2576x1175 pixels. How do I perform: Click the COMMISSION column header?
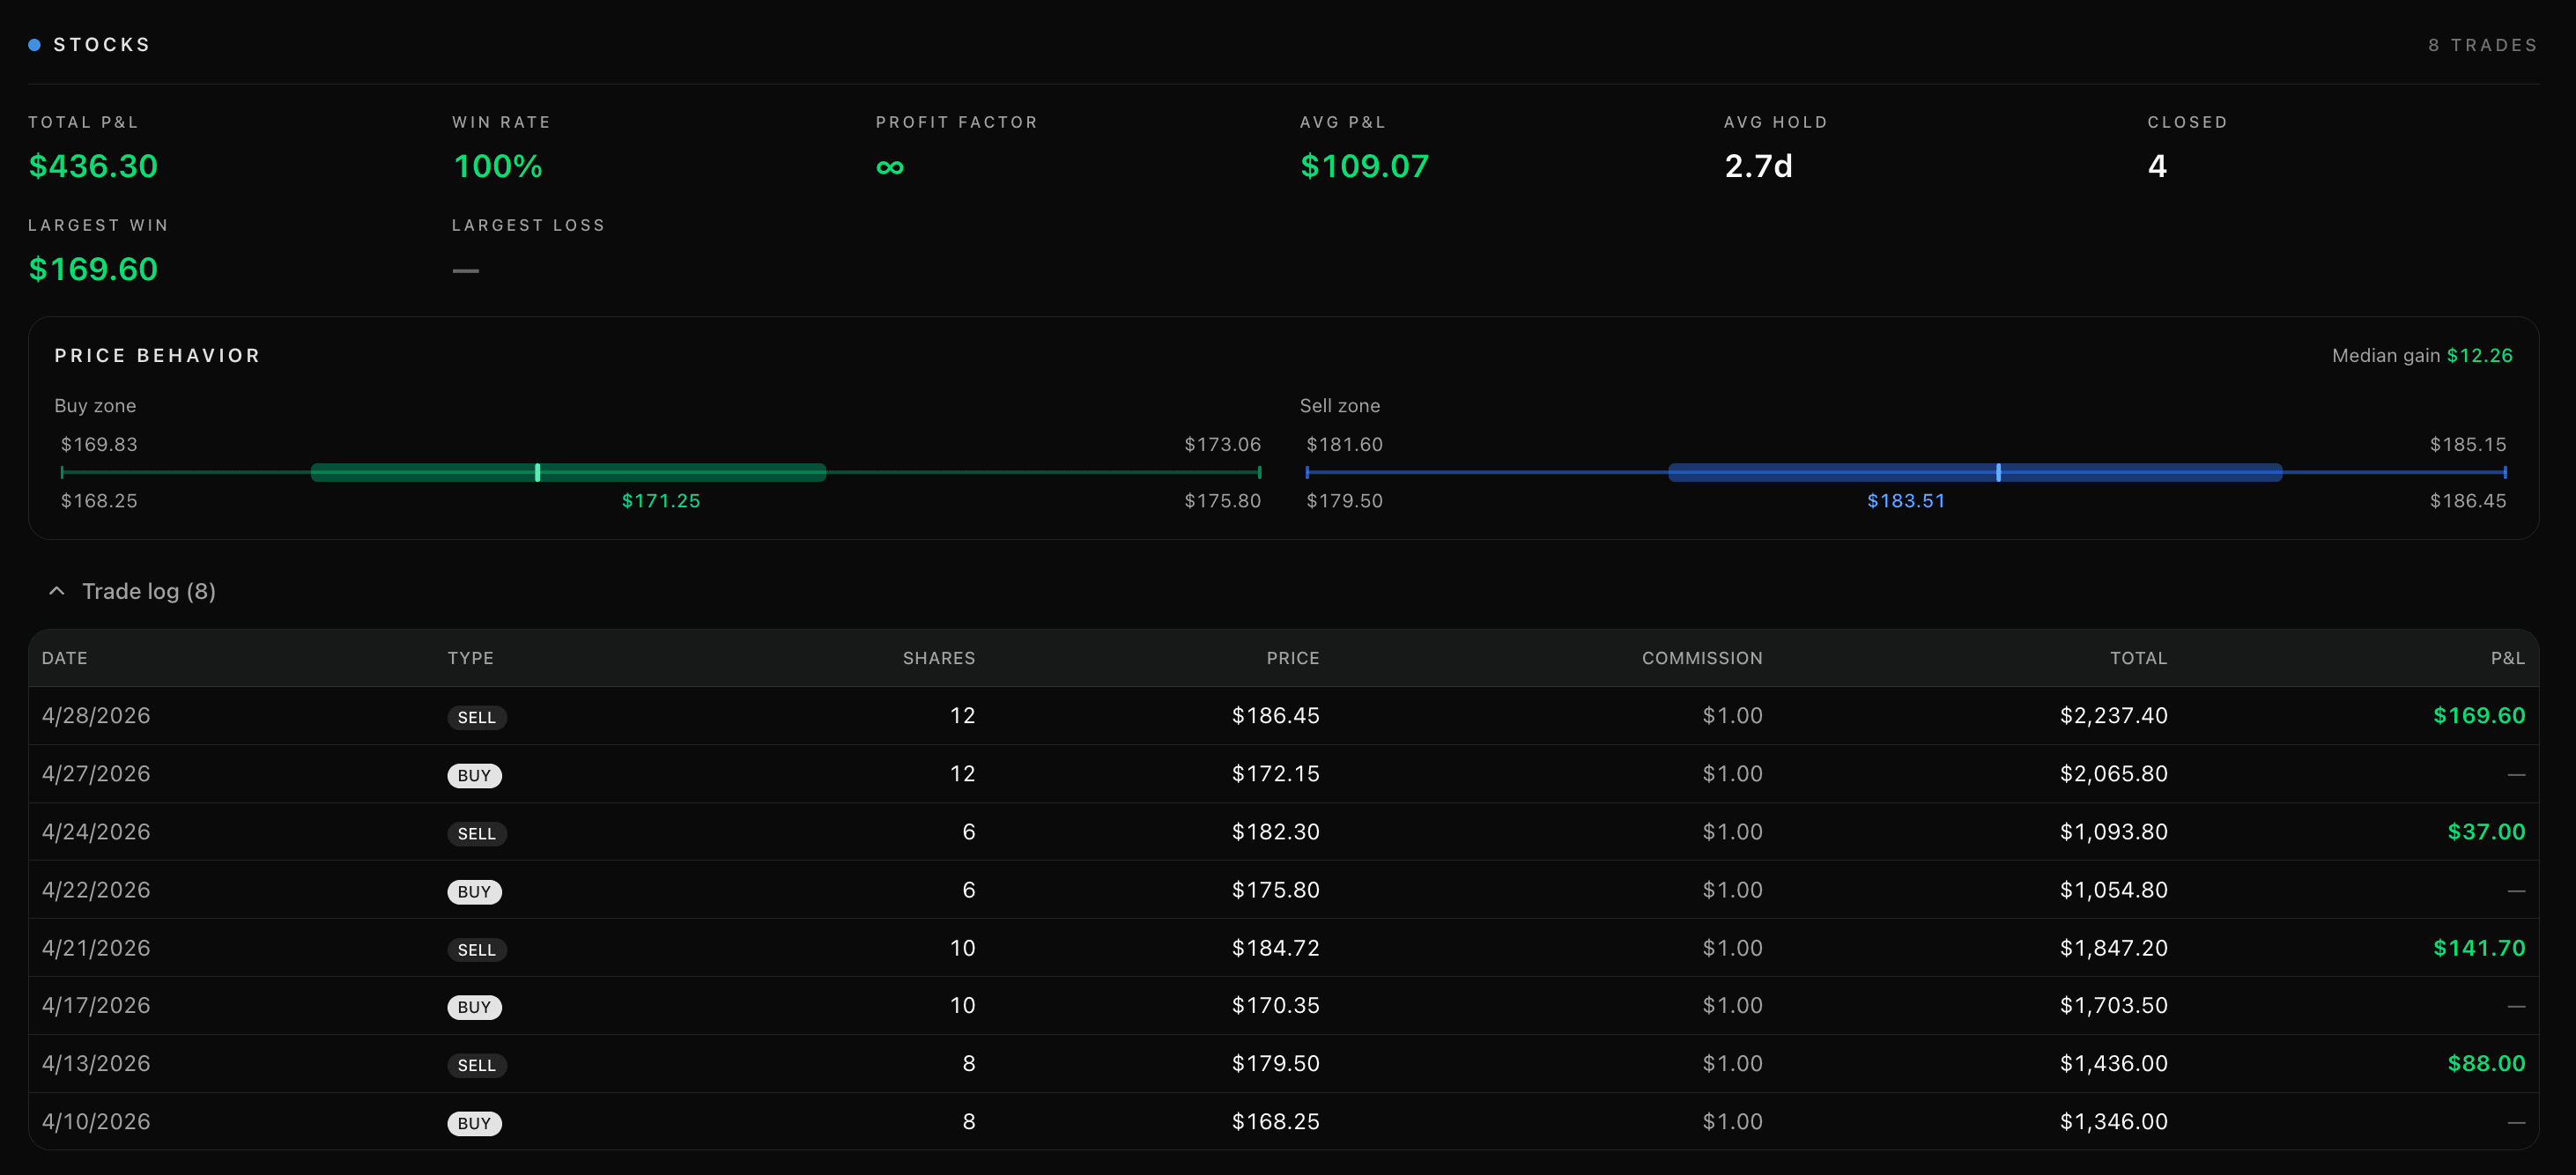click(x=1702, y=658)
